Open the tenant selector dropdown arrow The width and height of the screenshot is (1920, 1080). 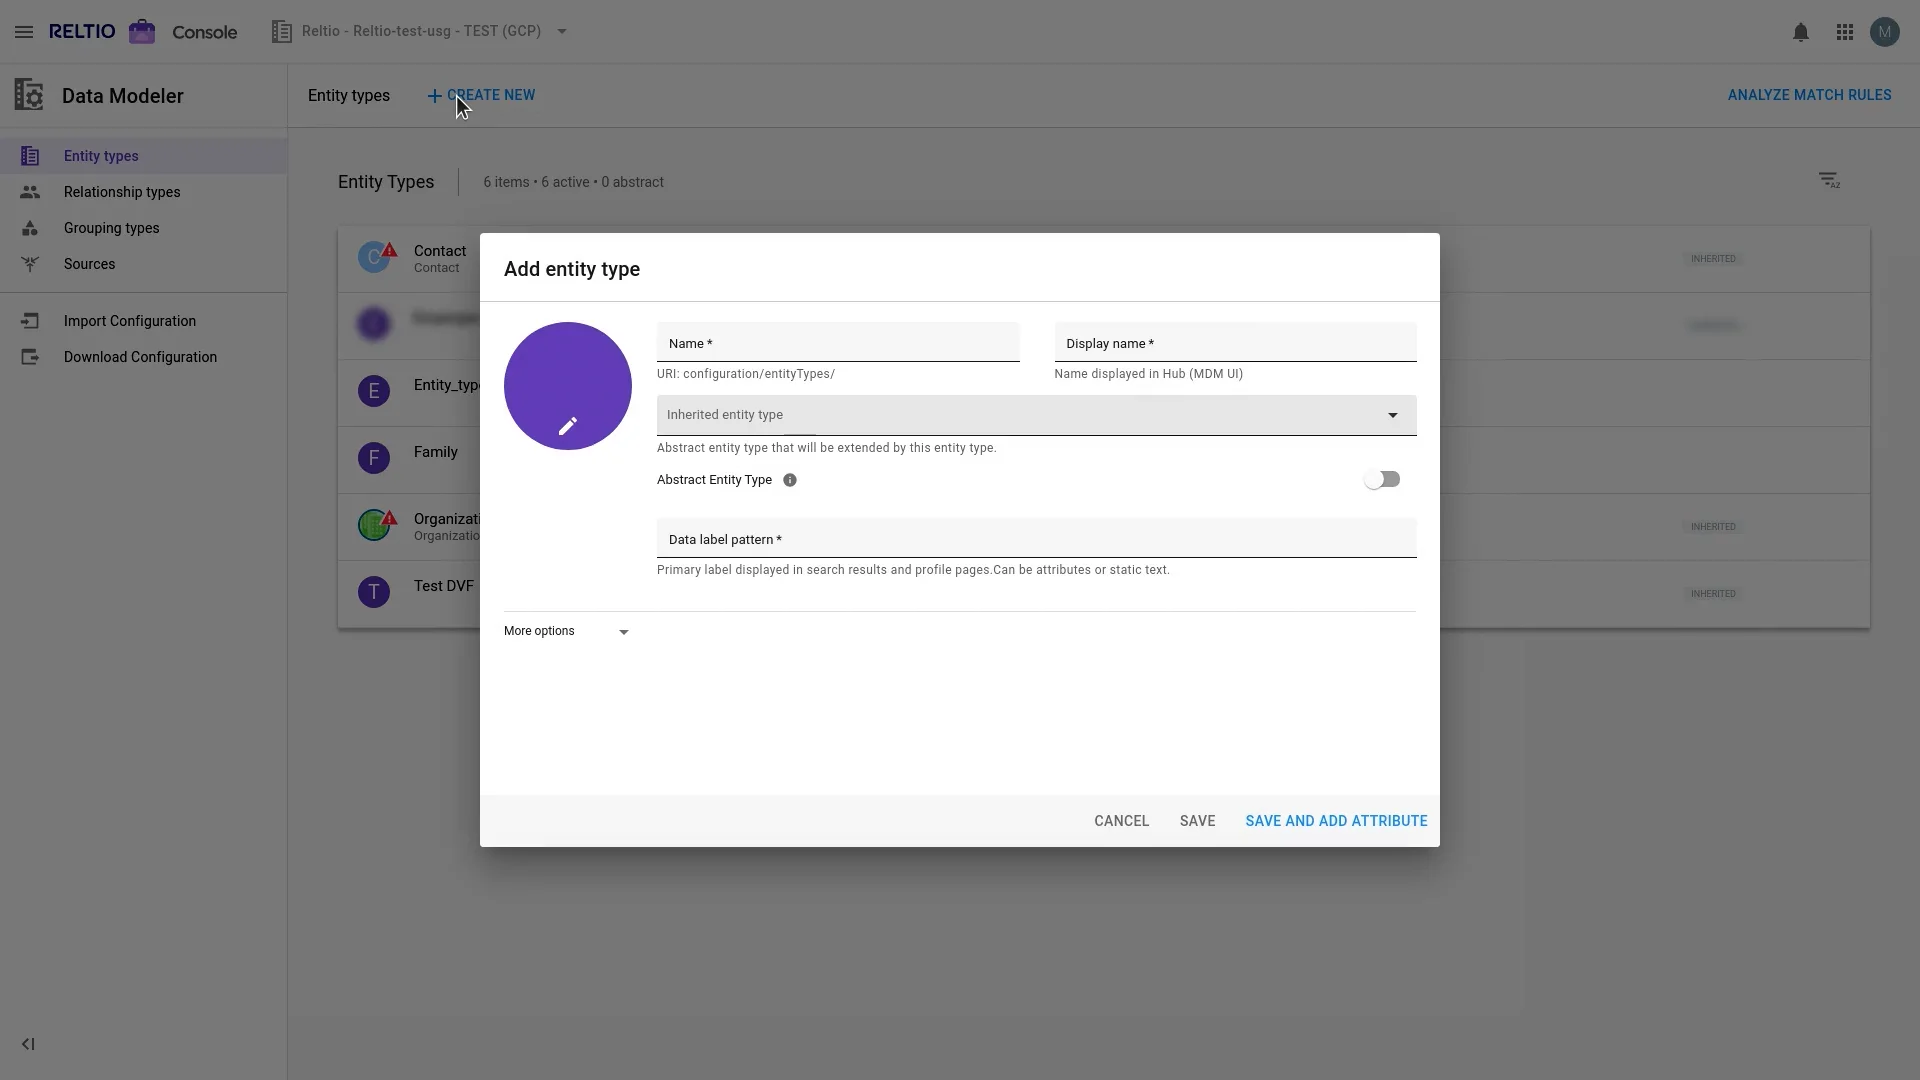(562, 32)
